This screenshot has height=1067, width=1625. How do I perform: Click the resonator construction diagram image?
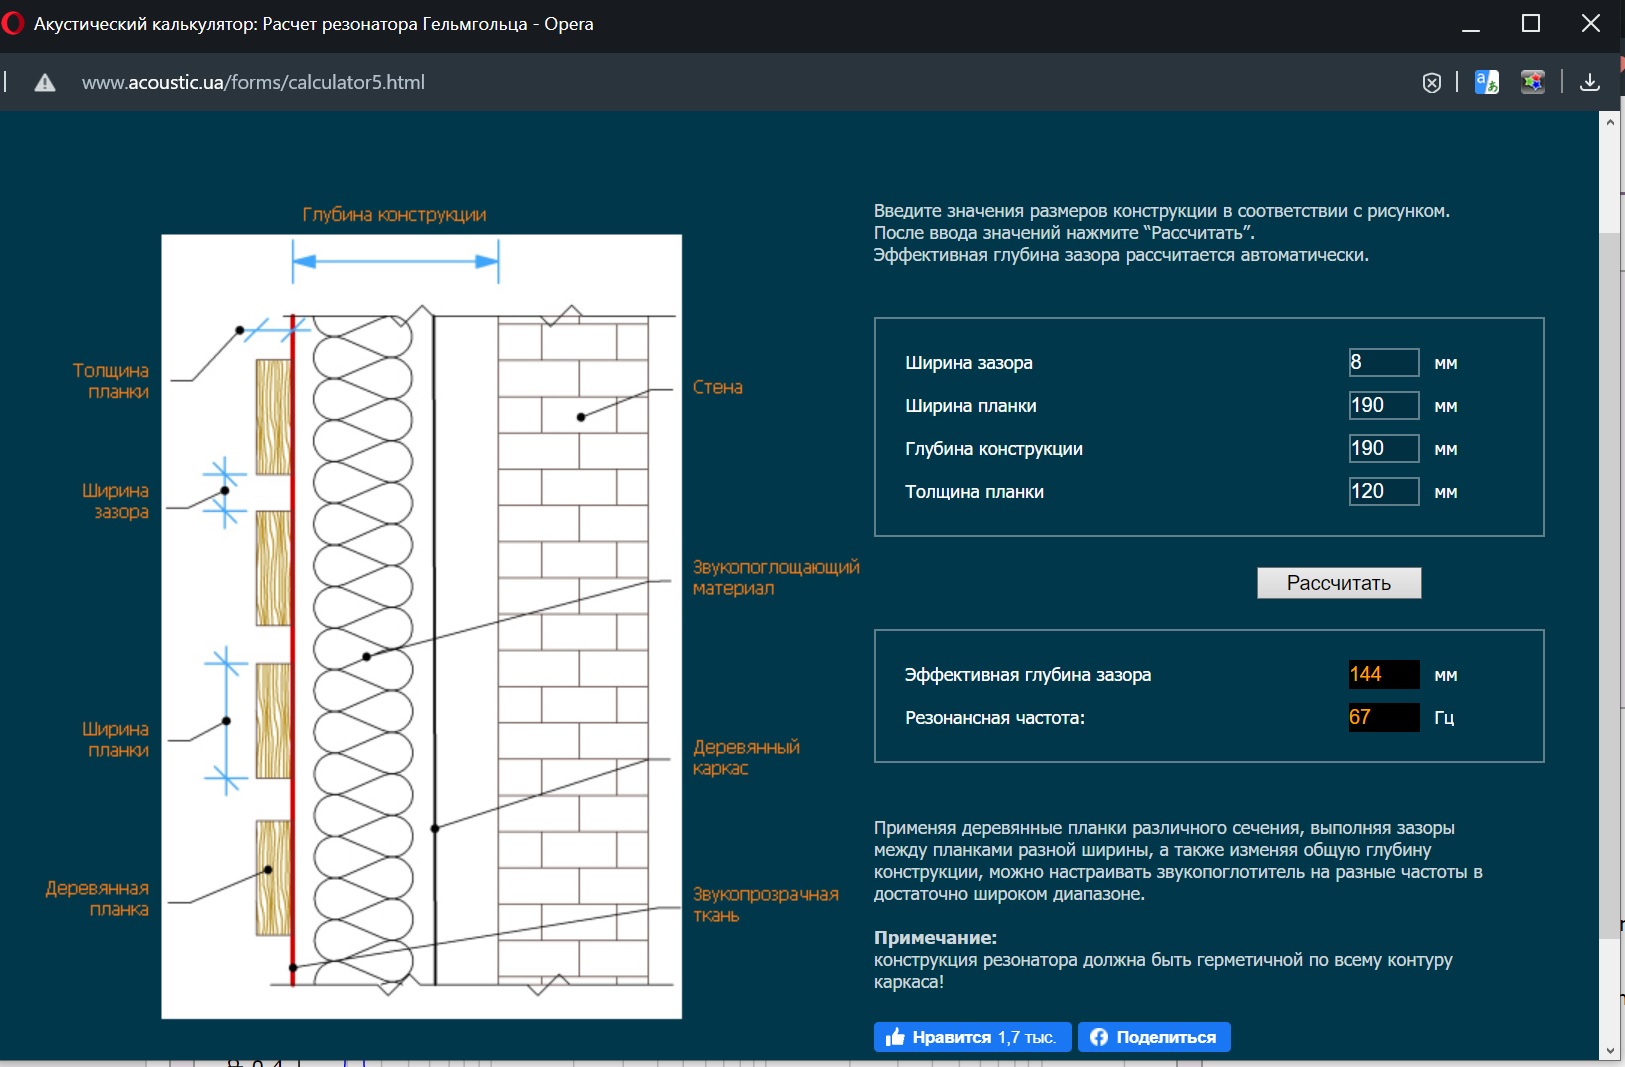(421, 626)
